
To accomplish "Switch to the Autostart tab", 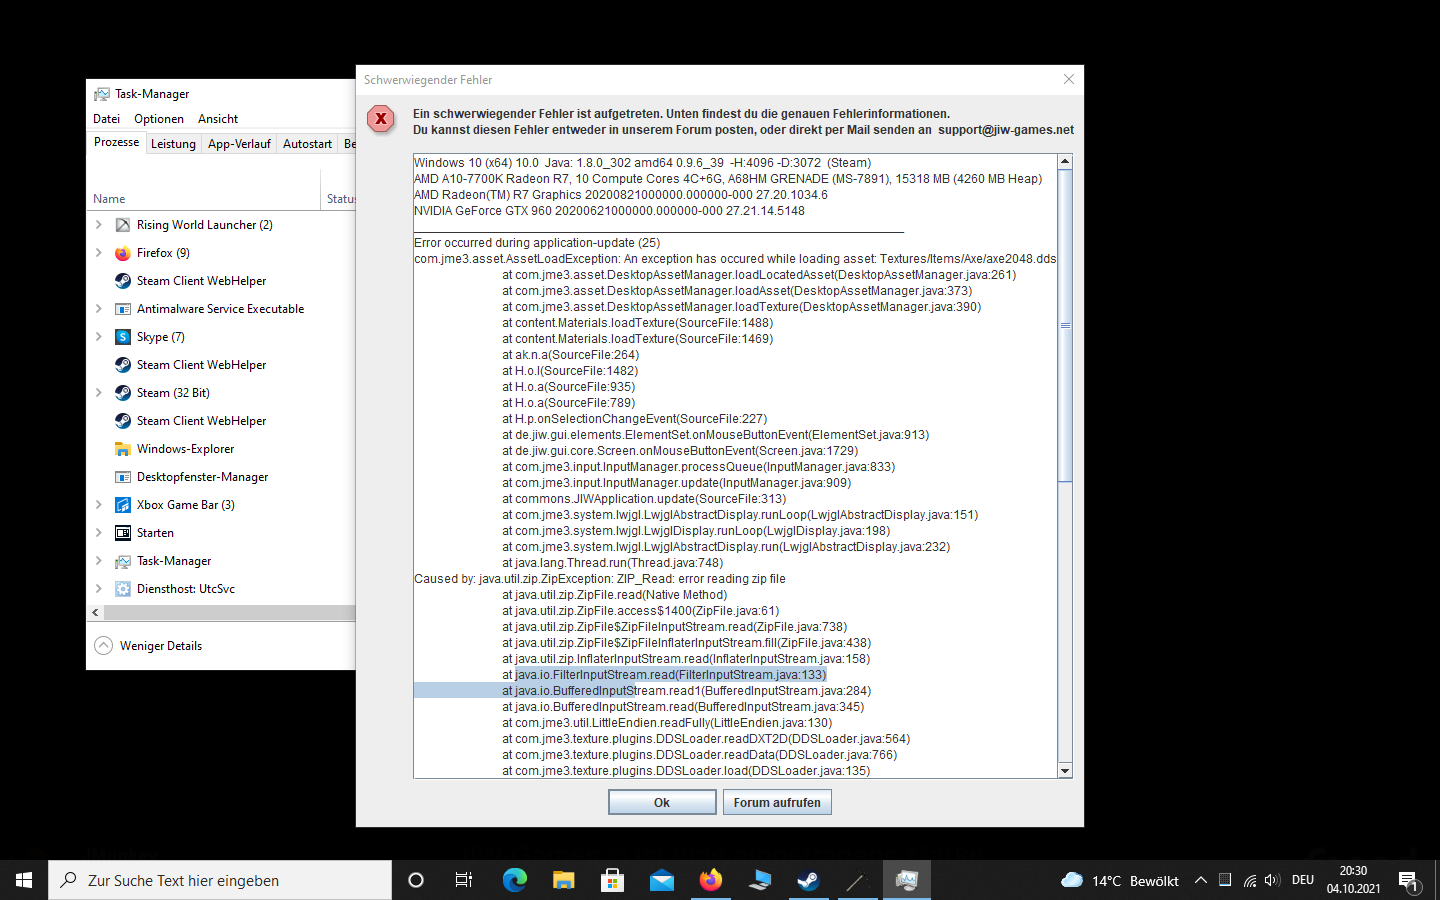I will click(307, 144).
